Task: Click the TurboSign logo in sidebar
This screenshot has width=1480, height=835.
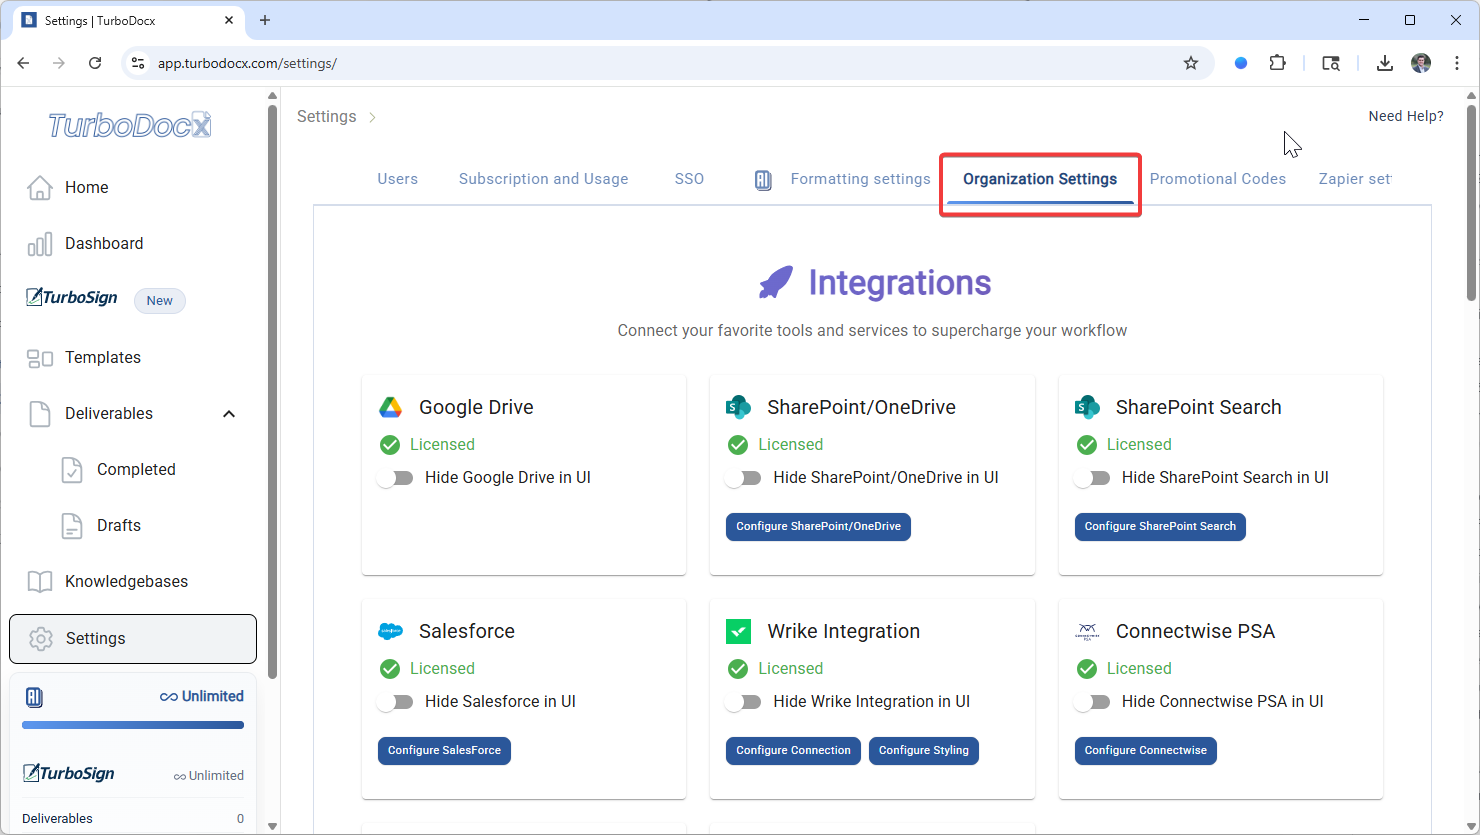Action: 72,298
